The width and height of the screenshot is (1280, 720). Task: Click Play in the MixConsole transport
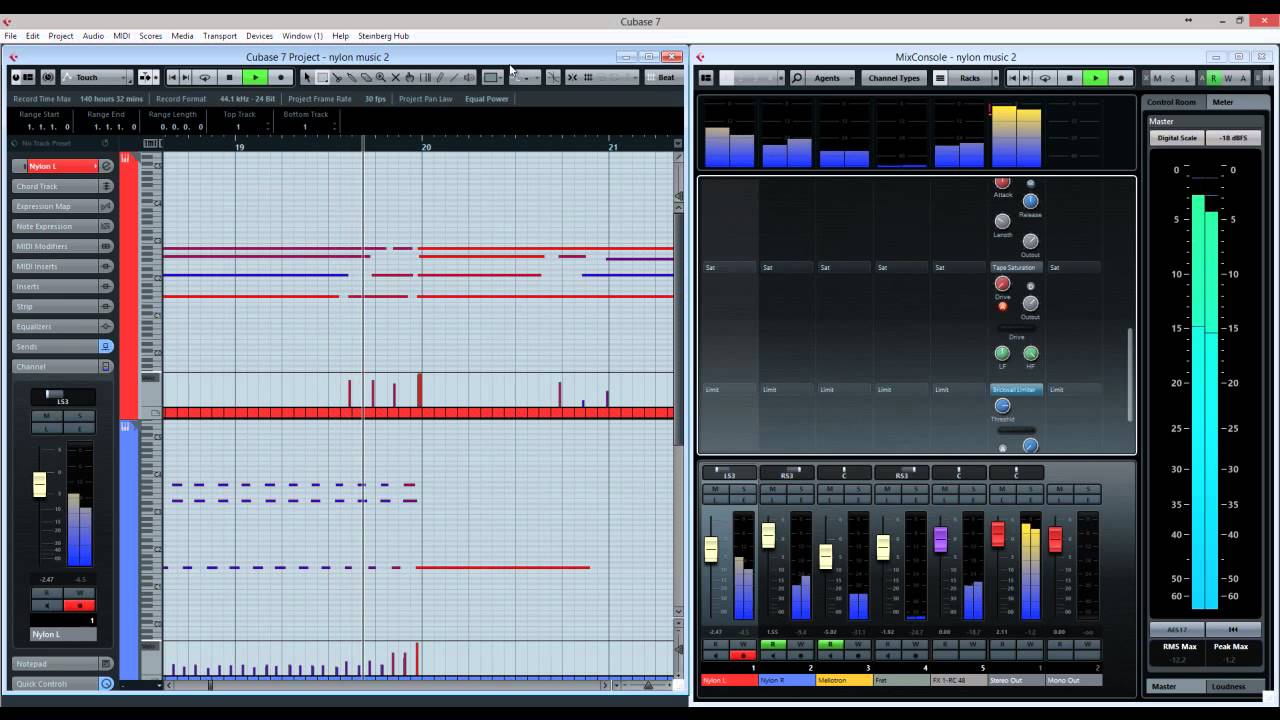(x=1095, y=77)
